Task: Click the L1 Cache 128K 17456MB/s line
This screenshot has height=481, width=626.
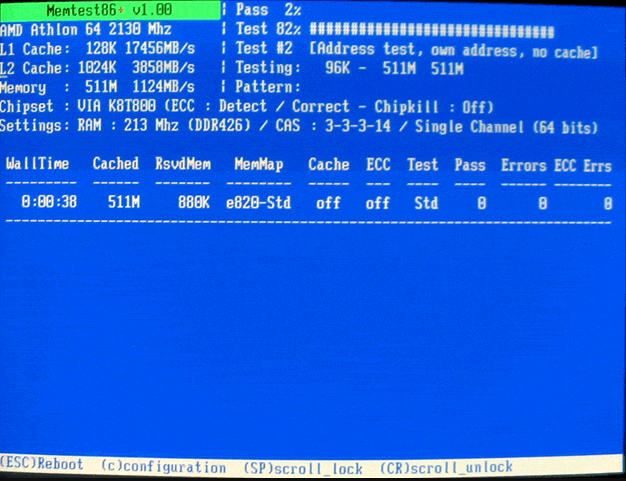Action: pyautogui.click(x=97, y=49)
